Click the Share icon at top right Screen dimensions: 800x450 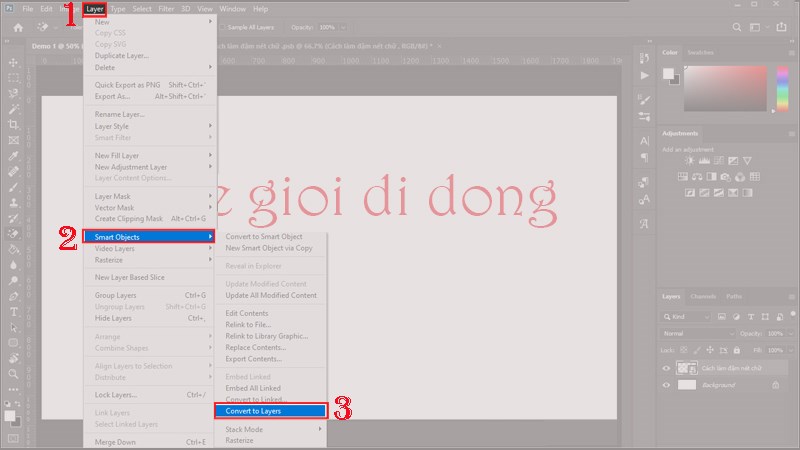pos(781,27)
